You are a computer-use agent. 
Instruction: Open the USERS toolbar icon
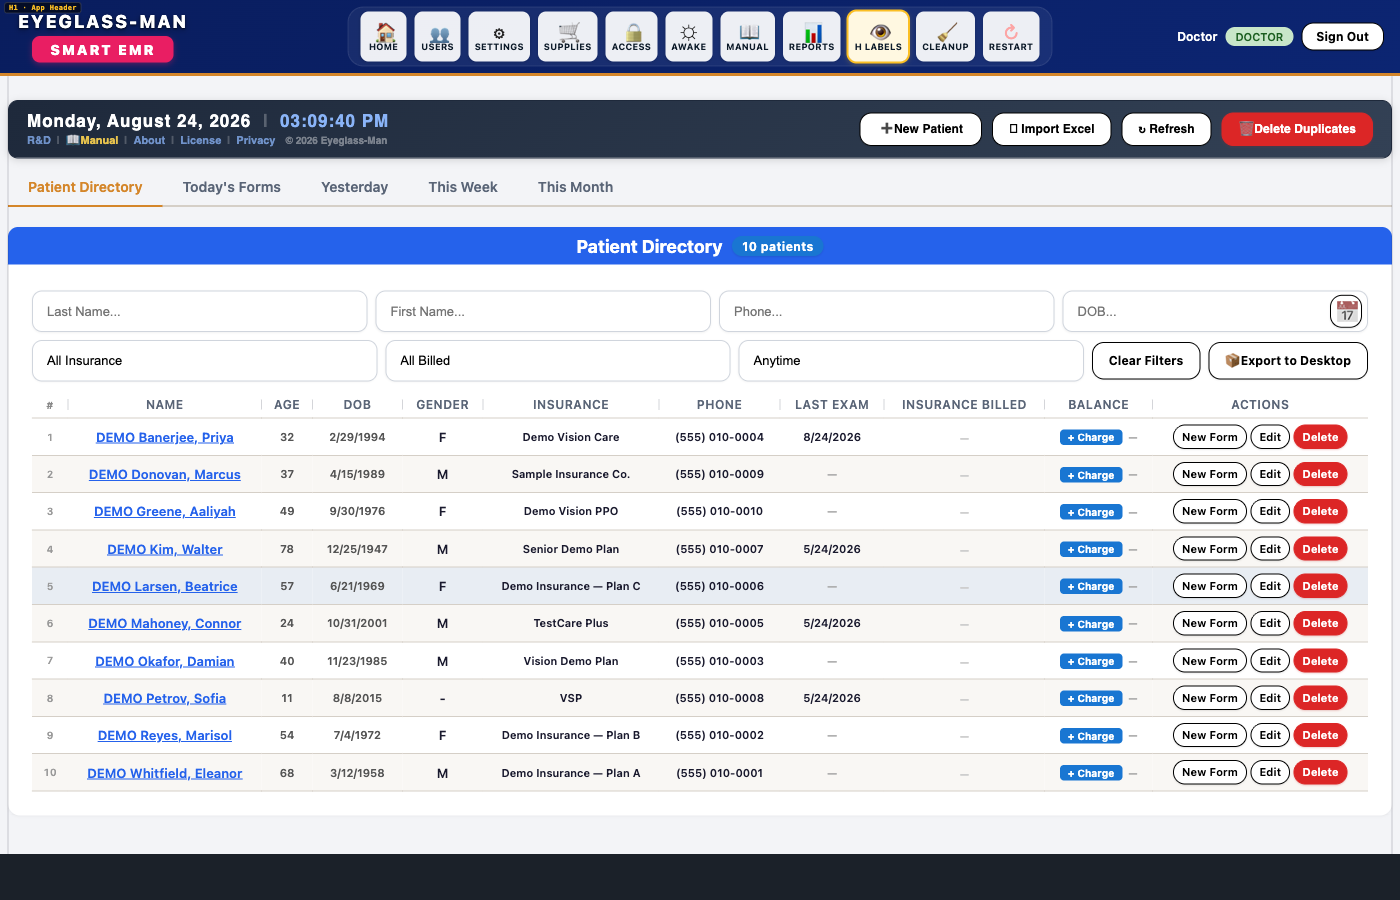coord(437,37)
